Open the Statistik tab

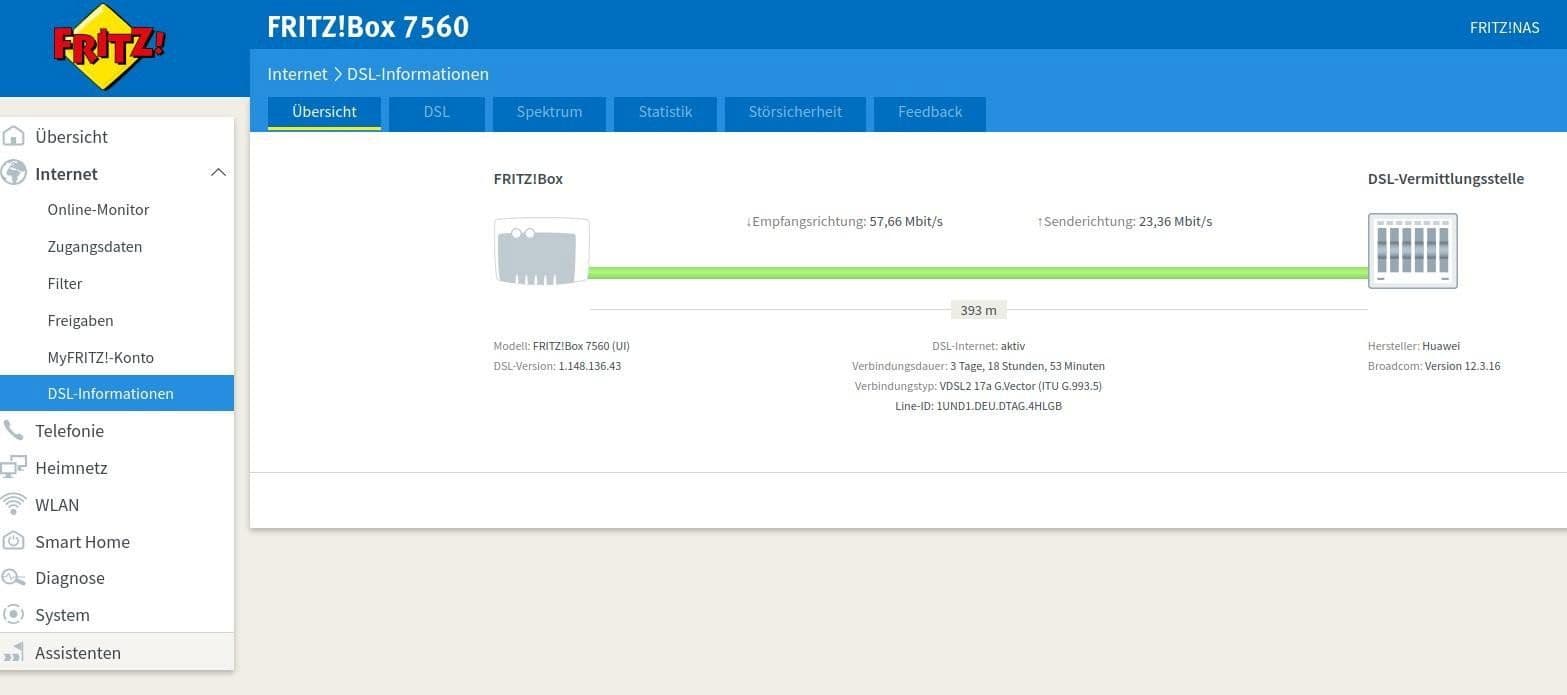(665, 113)
